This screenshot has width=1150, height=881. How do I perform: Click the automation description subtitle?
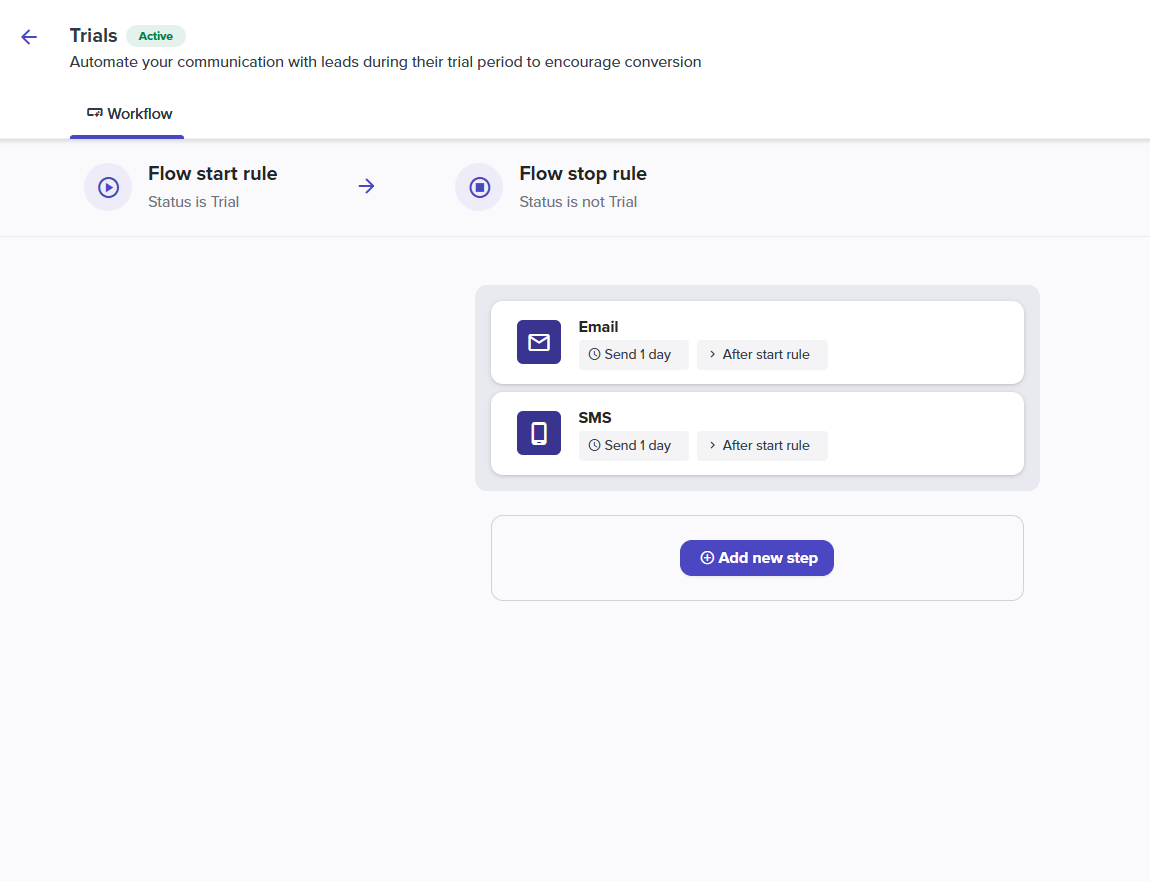click(385, 62)
